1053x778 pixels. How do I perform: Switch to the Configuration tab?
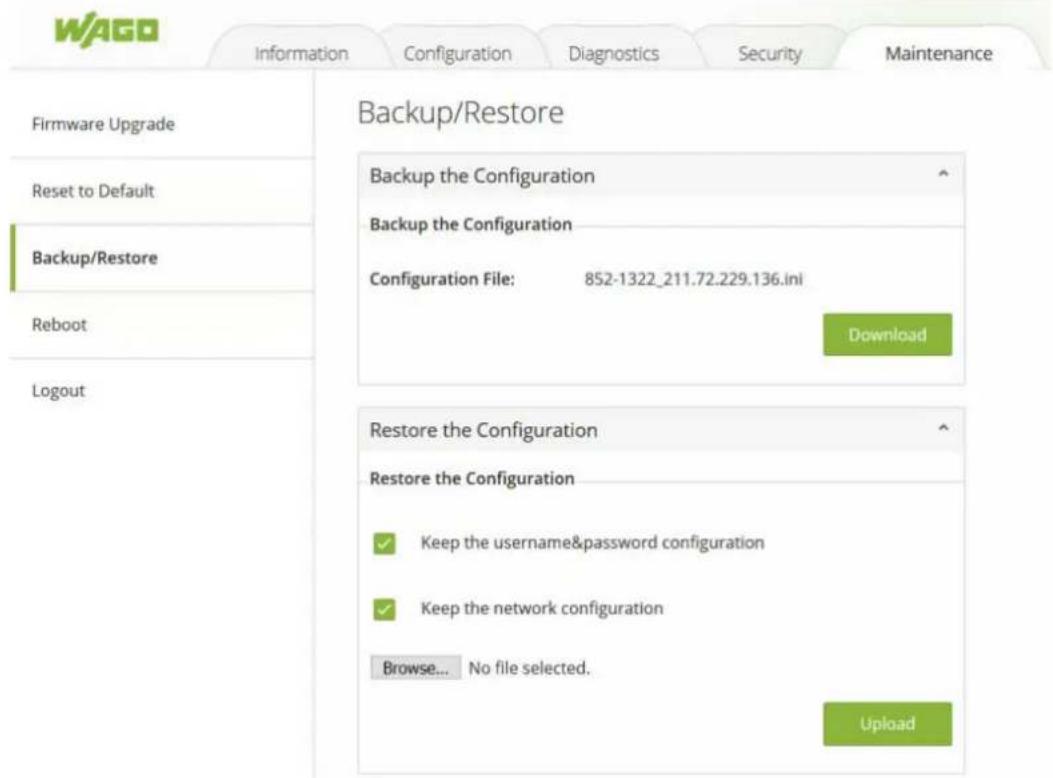pyautogui.click(x=457, y=53)
